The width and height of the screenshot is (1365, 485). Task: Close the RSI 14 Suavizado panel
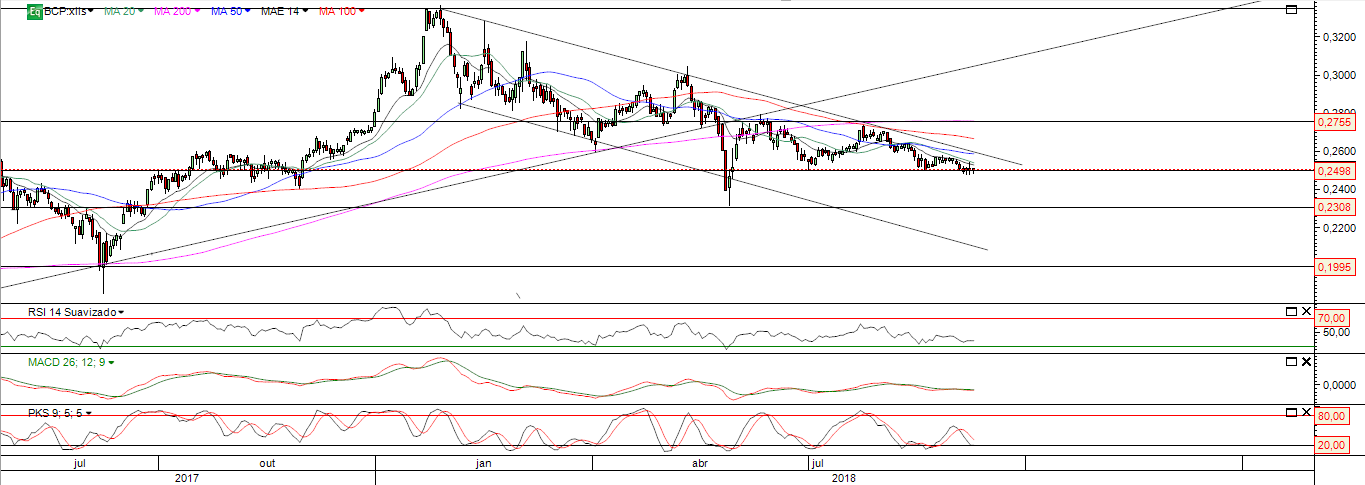click(1307, 312)
